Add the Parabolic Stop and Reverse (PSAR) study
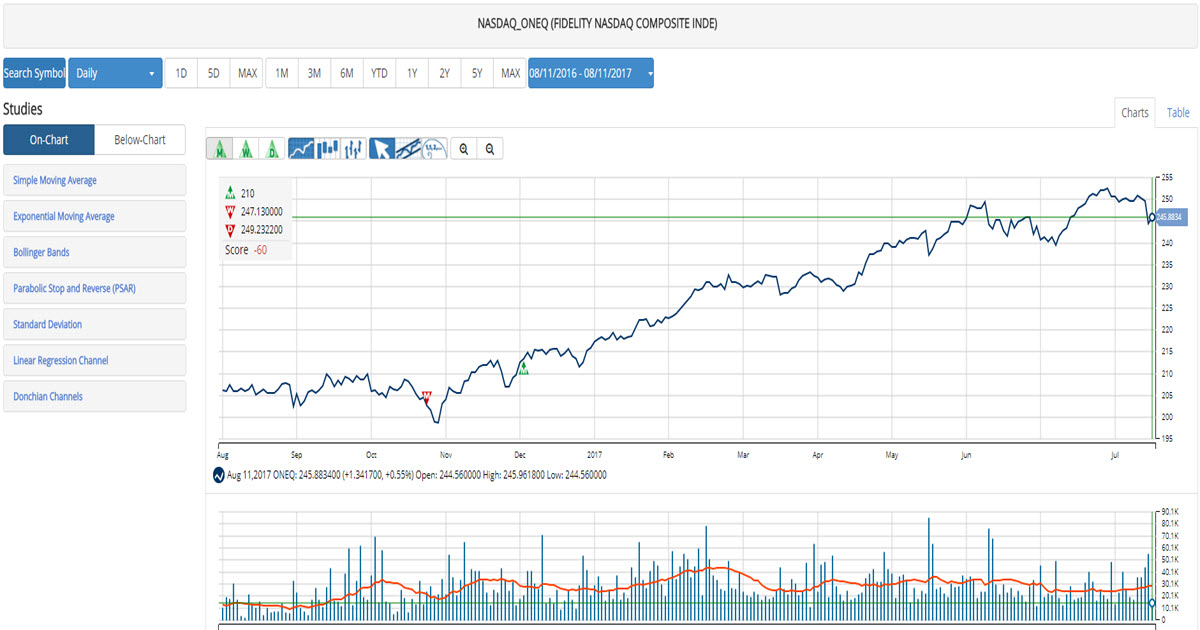Viewport: 1200px width, 630px height. point(94,288)
